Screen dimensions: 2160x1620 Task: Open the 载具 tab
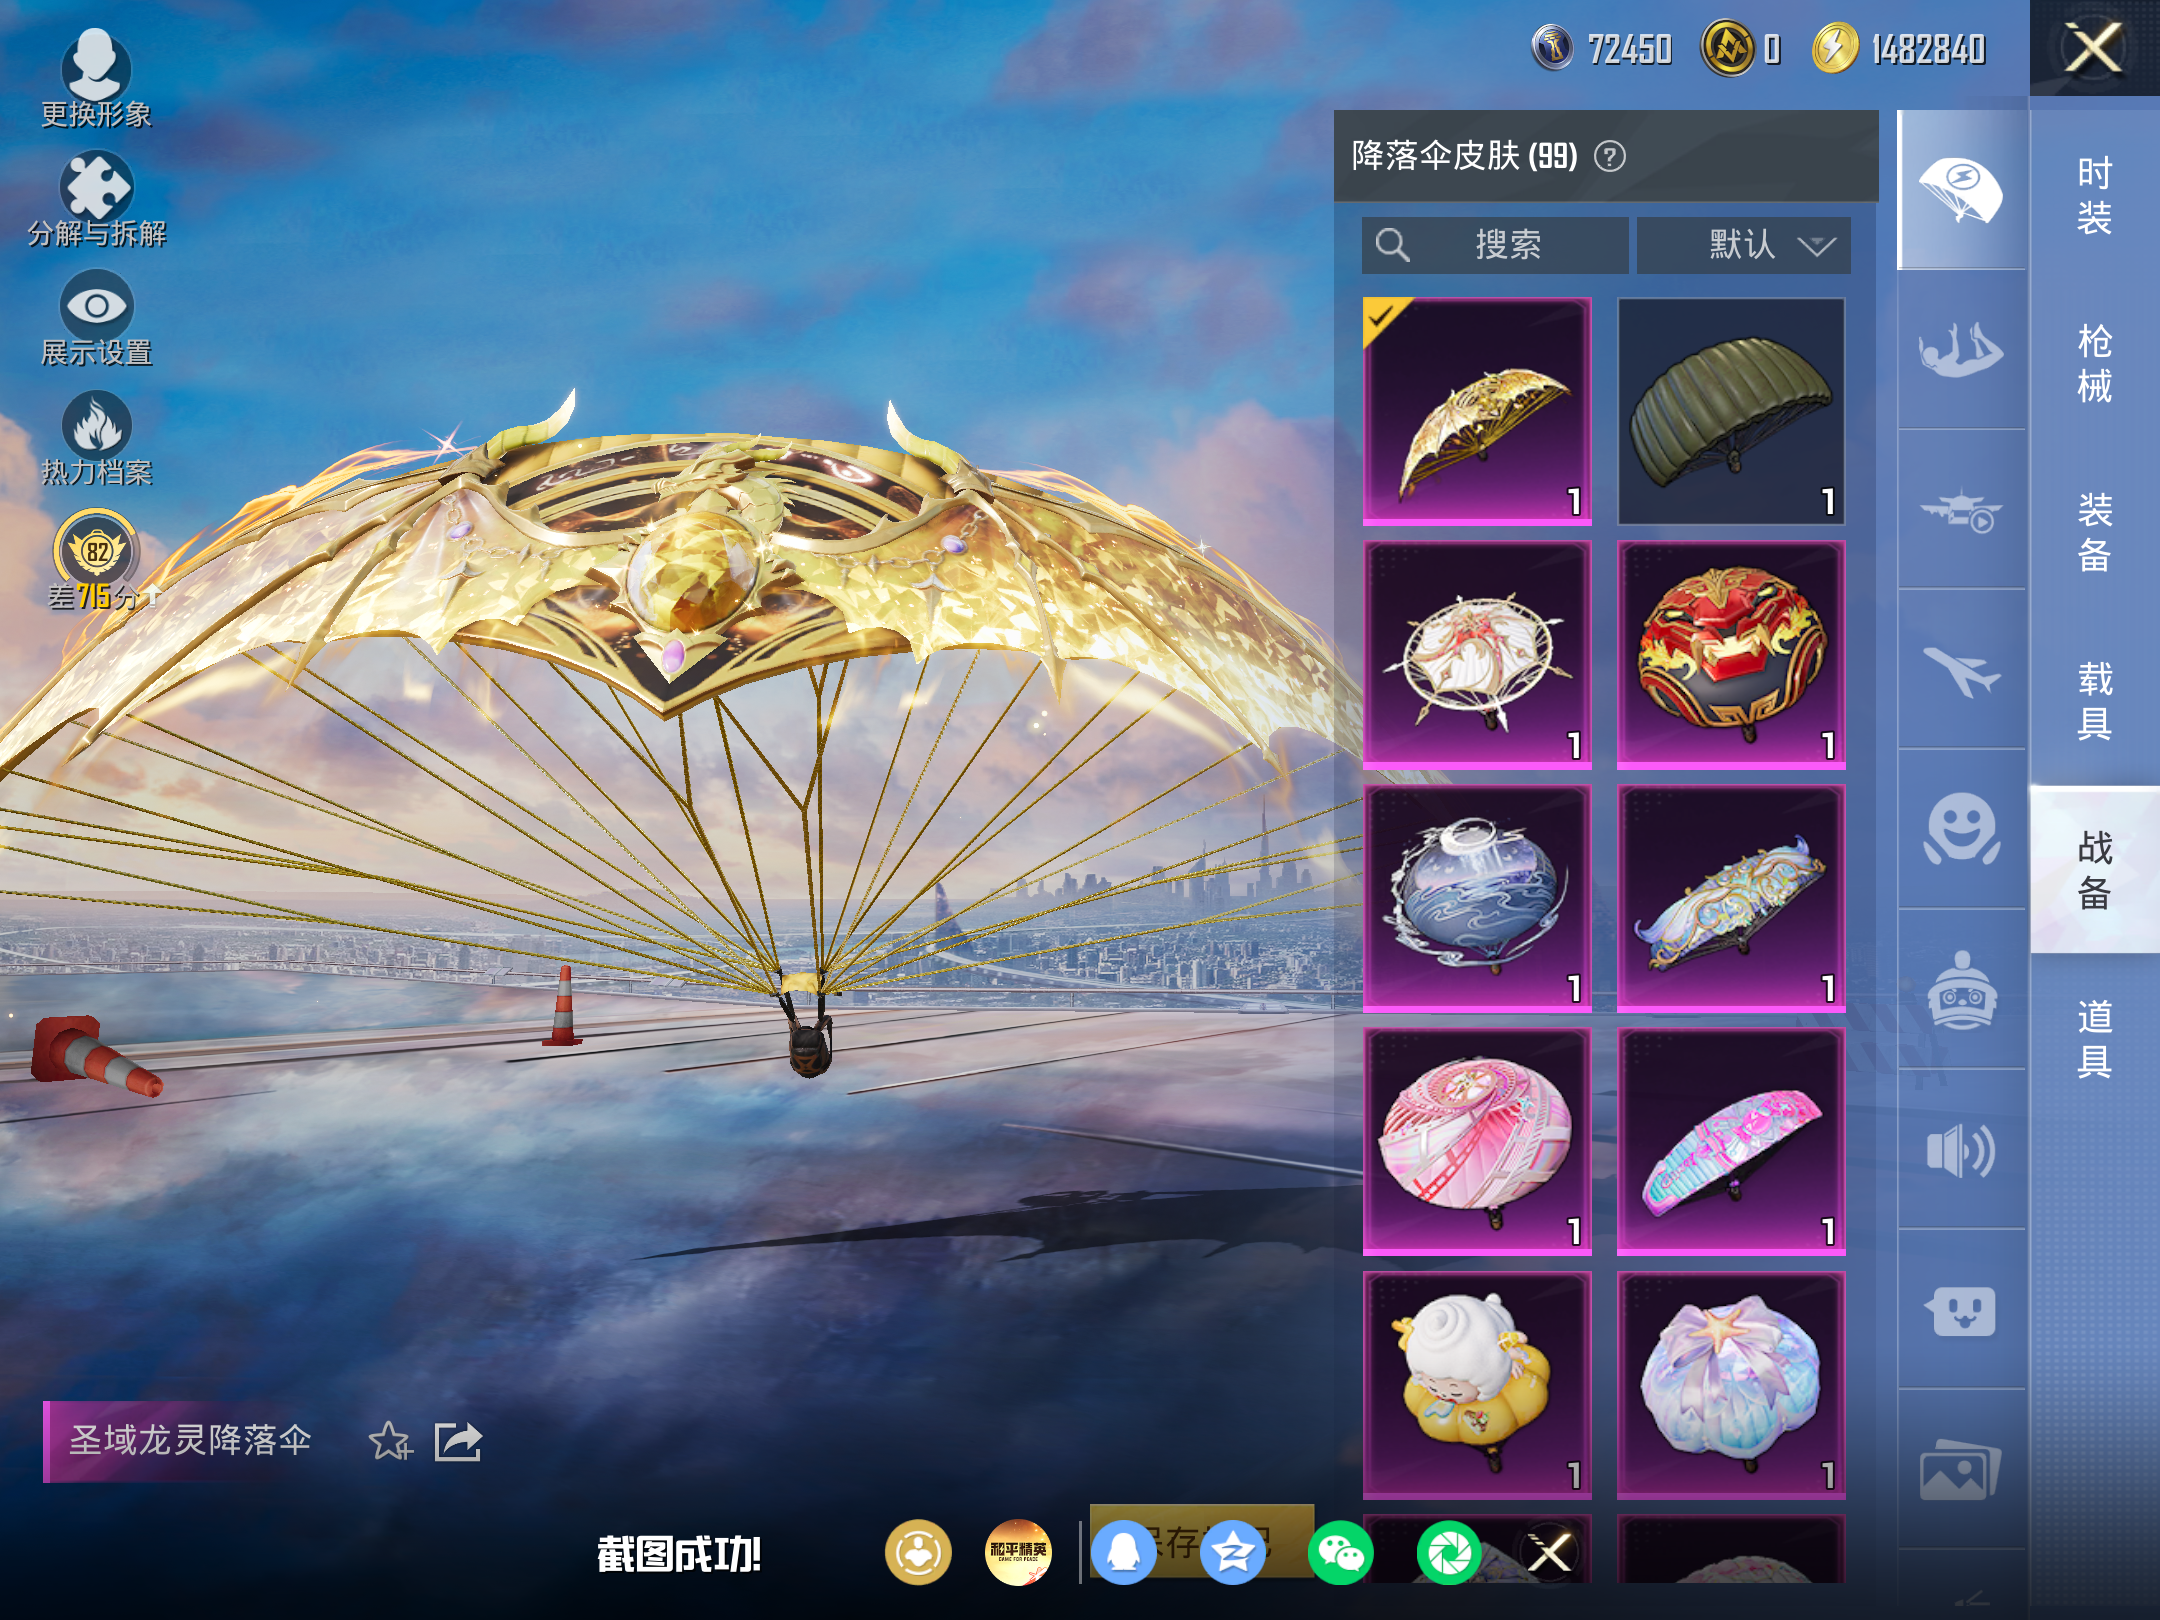point(2094,700)
